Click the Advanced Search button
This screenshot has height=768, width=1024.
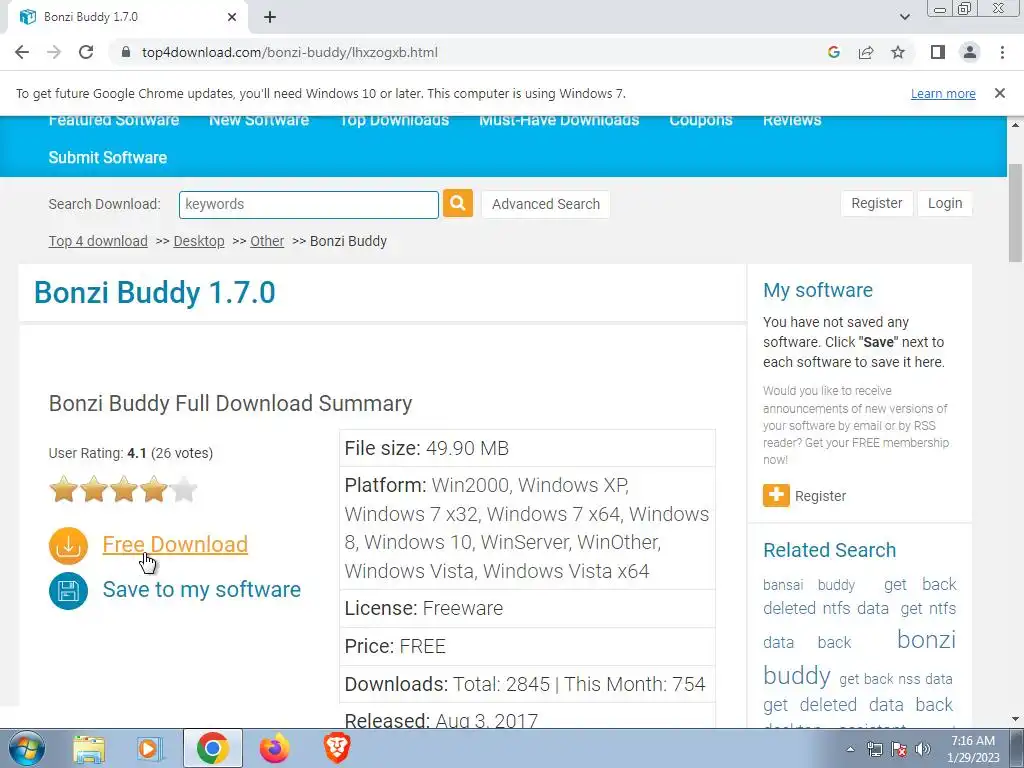(545, 204)
